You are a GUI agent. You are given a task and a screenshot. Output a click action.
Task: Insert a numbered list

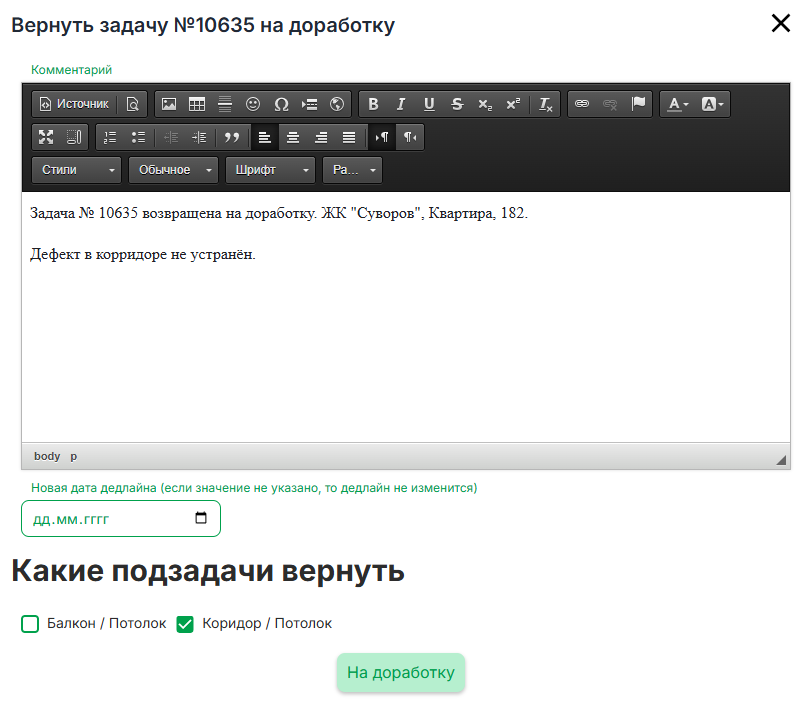(x=110, y=137)
